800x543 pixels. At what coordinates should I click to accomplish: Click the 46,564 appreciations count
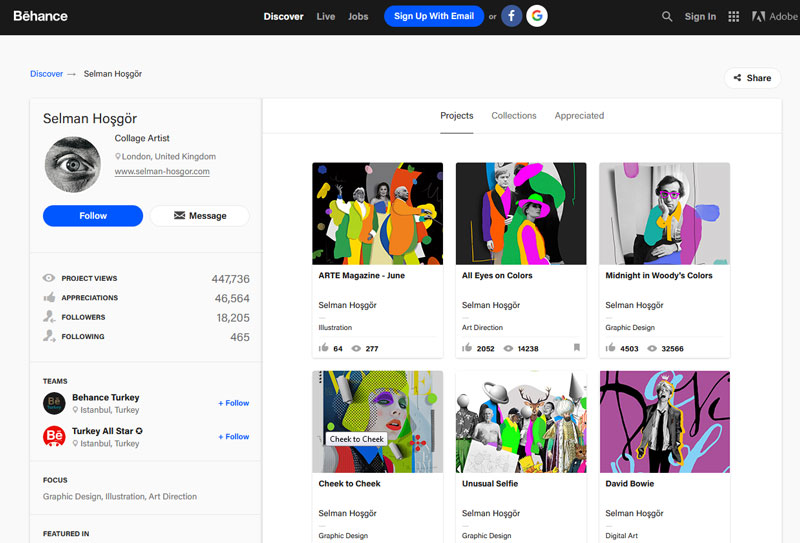(232, 299)
